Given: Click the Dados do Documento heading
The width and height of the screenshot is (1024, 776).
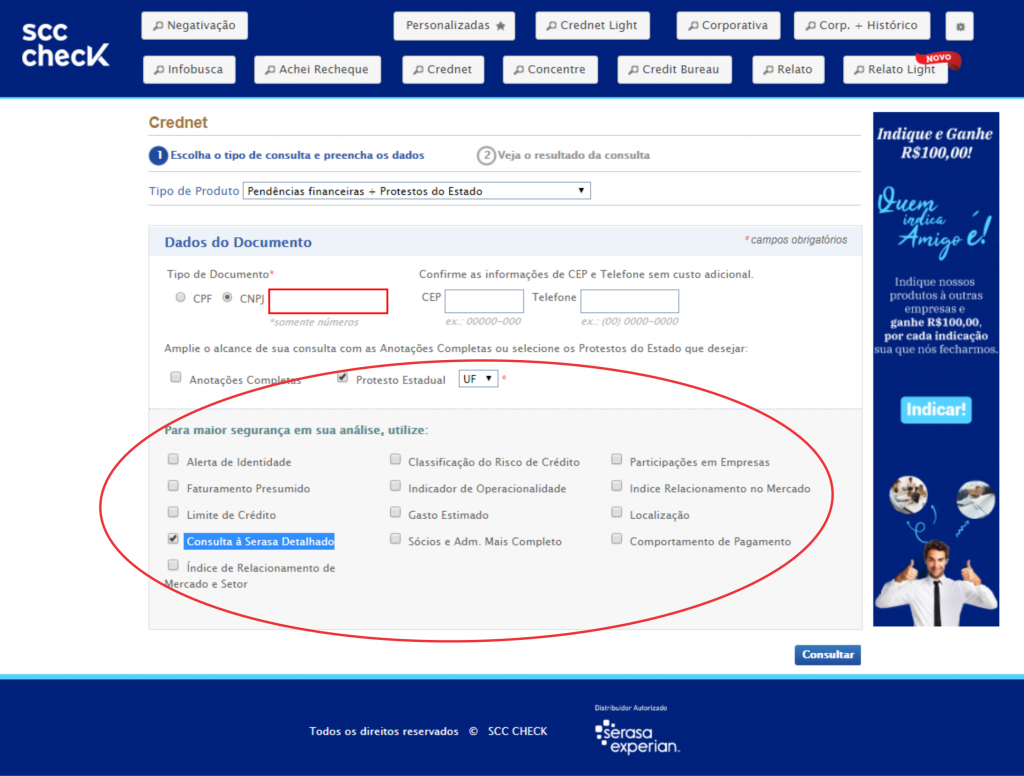Looking at the screenshot, I should [x=238, y=242].
